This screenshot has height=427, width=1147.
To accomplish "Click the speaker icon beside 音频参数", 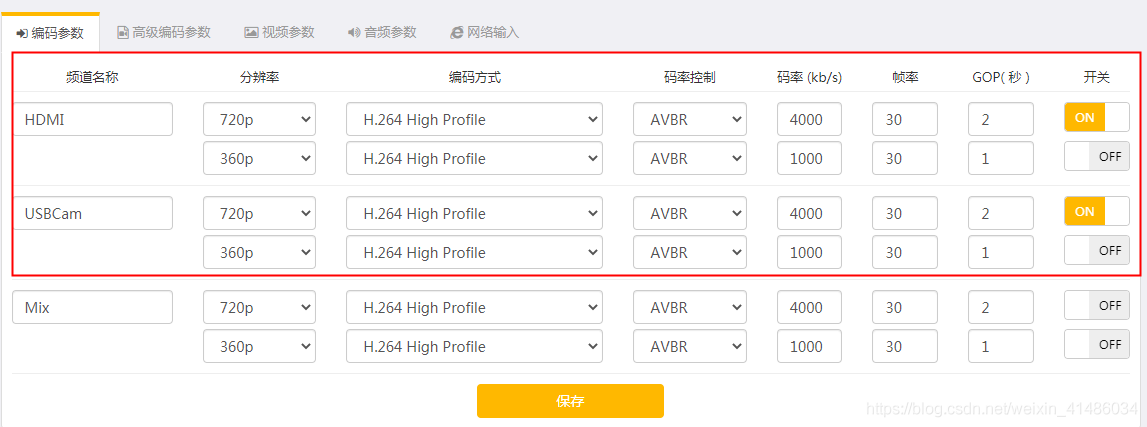I will (x=354, y=32).
